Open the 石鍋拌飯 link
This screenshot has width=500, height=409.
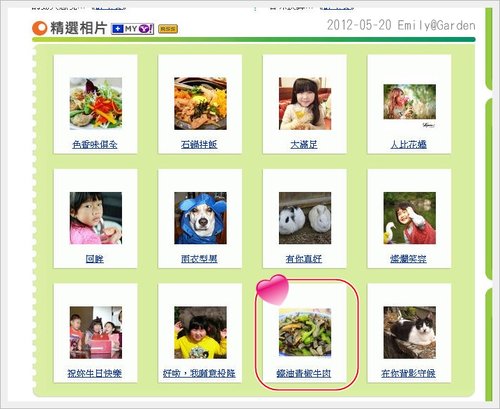199,144
